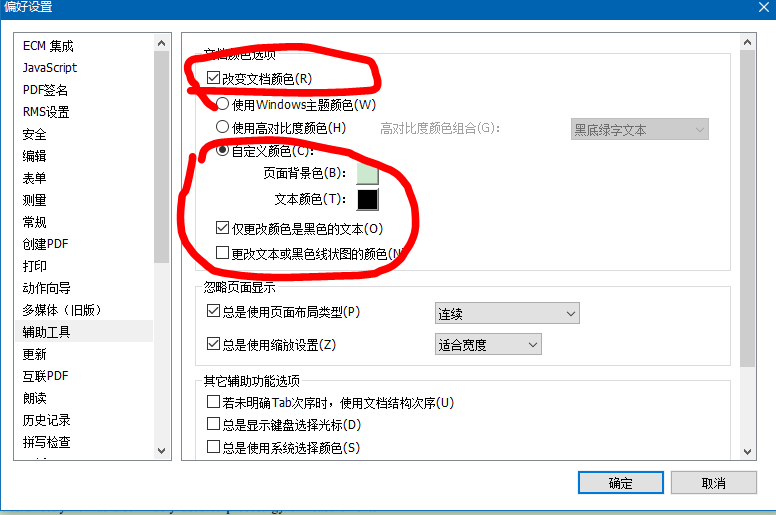Expand the 连续 page layout dropdown

(507, 314)
